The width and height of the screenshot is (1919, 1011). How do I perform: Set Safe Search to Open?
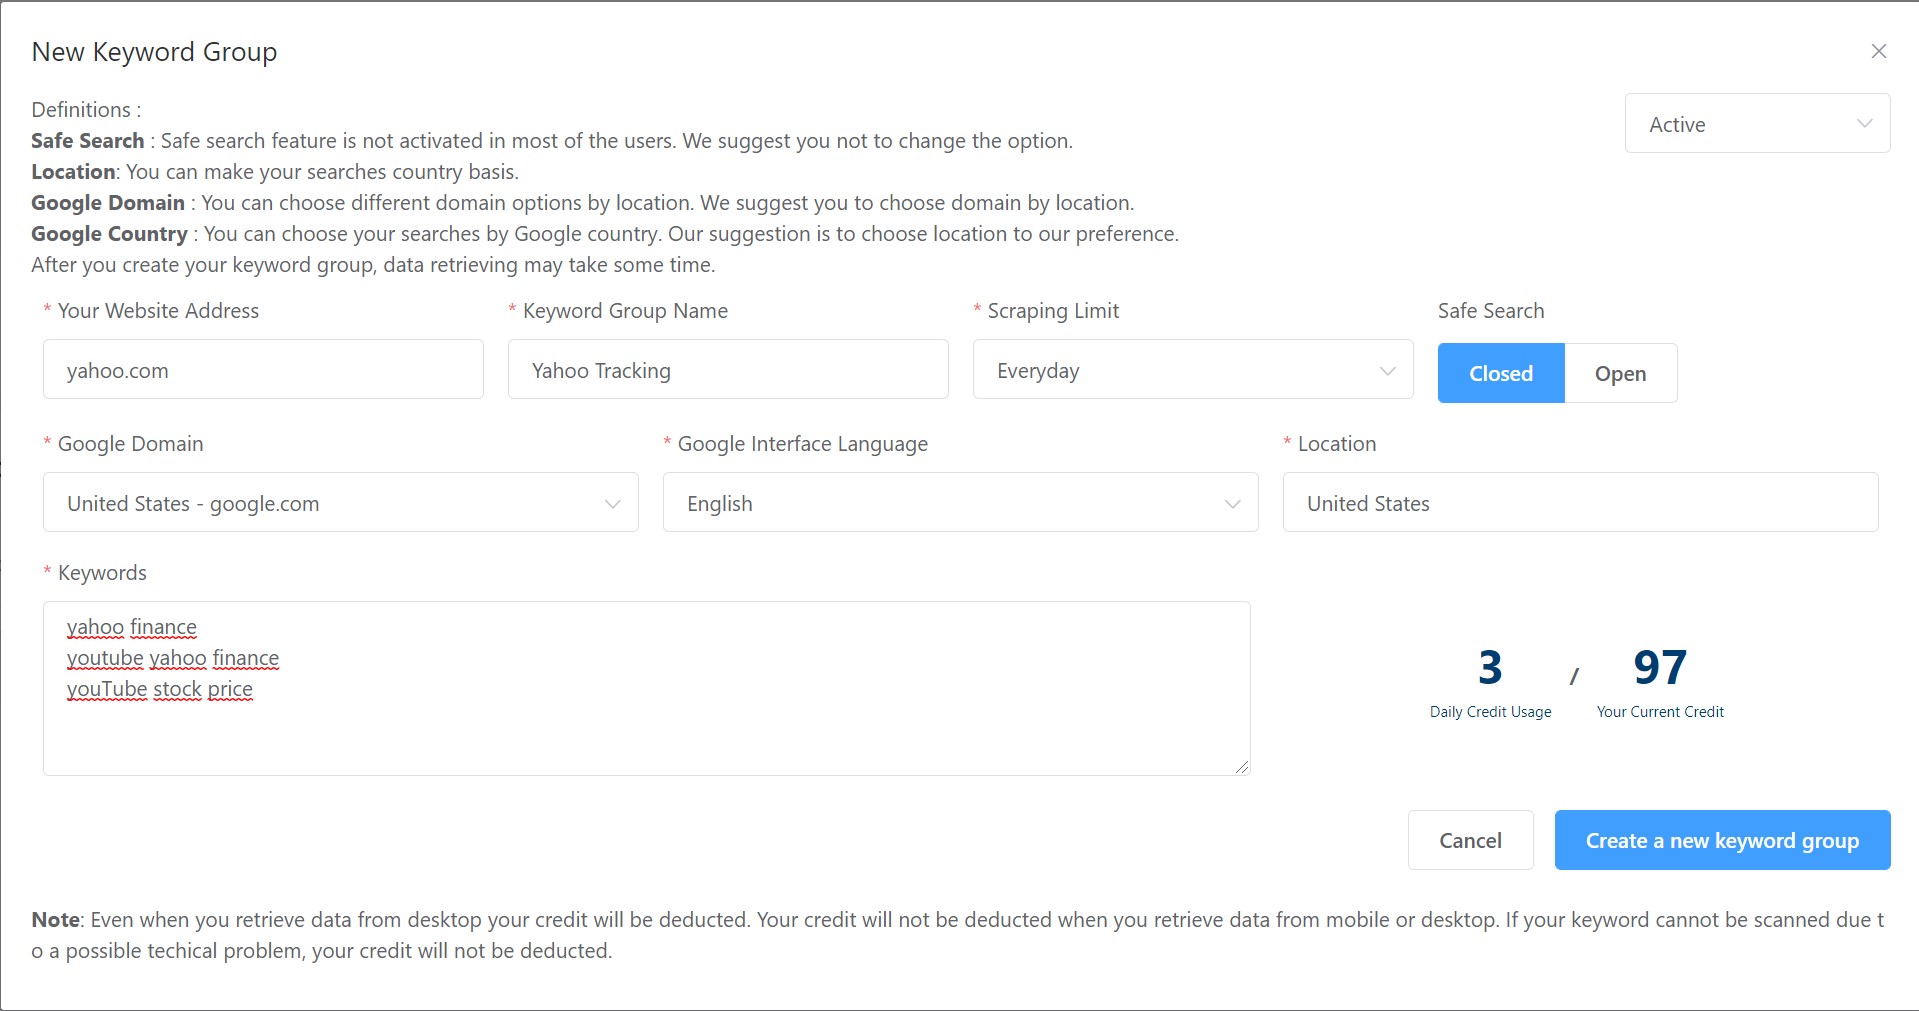1620,373
